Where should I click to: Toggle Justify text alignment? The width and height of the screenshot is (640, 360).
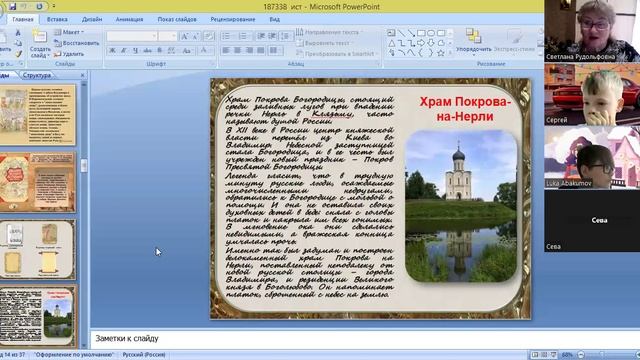coord(260,50)
